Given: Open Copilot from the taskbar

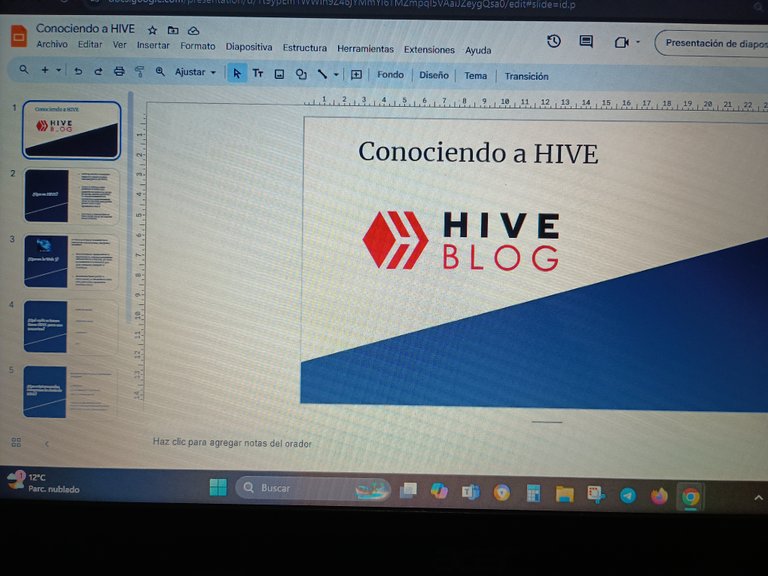Looking at the screenshot, I should [439, 491].
